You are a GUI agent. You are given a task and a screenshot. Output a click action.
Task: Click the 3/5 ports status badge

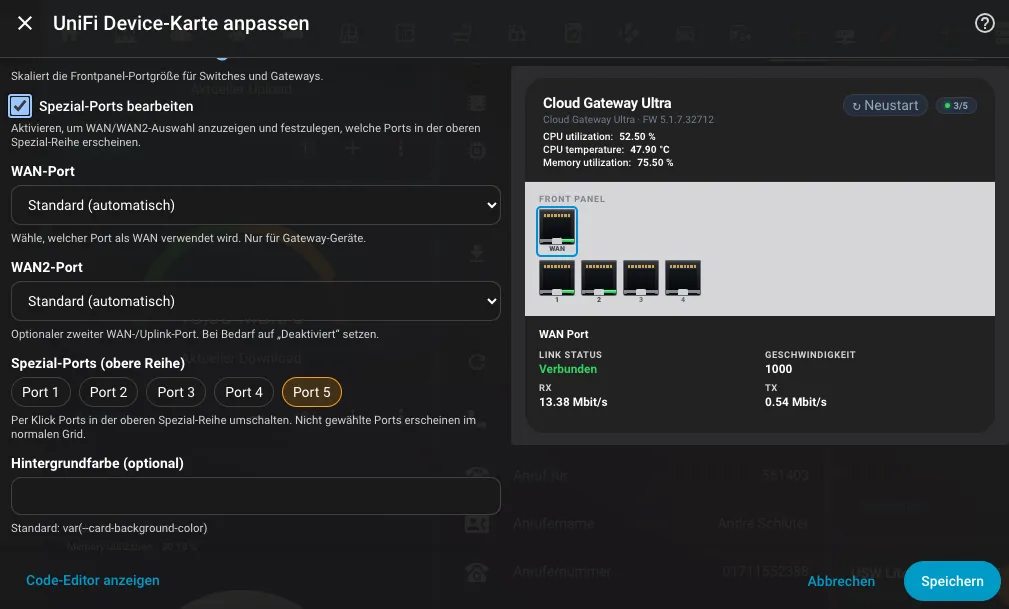(x=956, y=106)
